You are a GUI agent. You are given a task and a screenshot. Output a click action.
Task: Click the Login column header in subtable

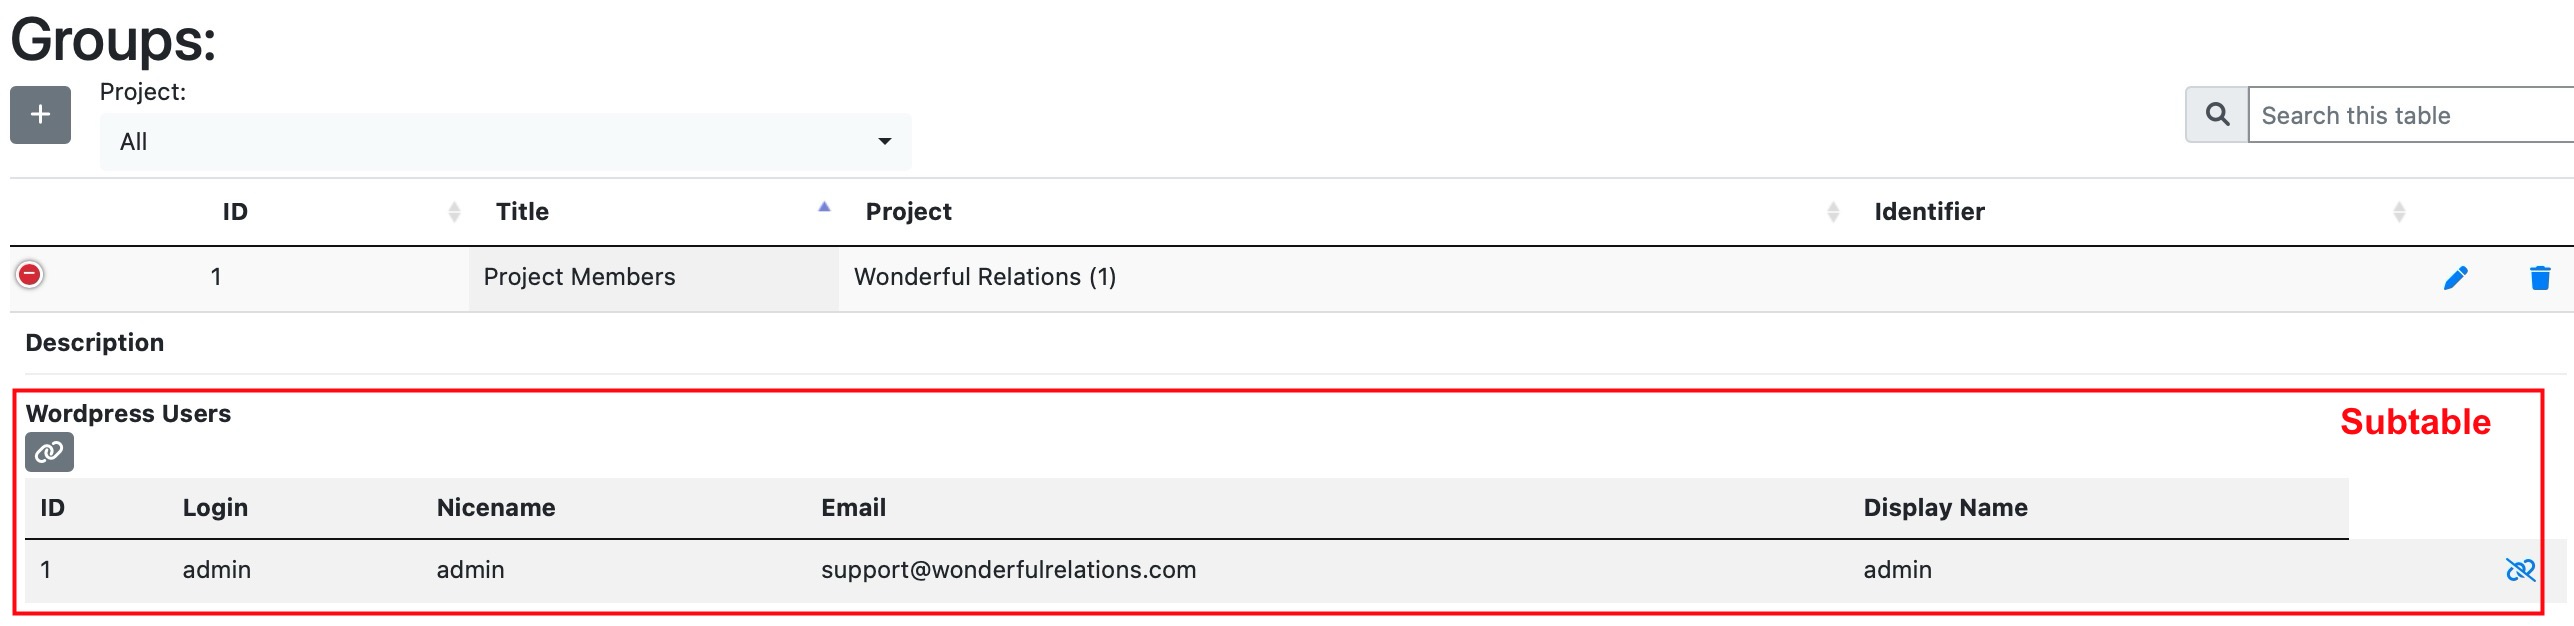coord(215,508)
